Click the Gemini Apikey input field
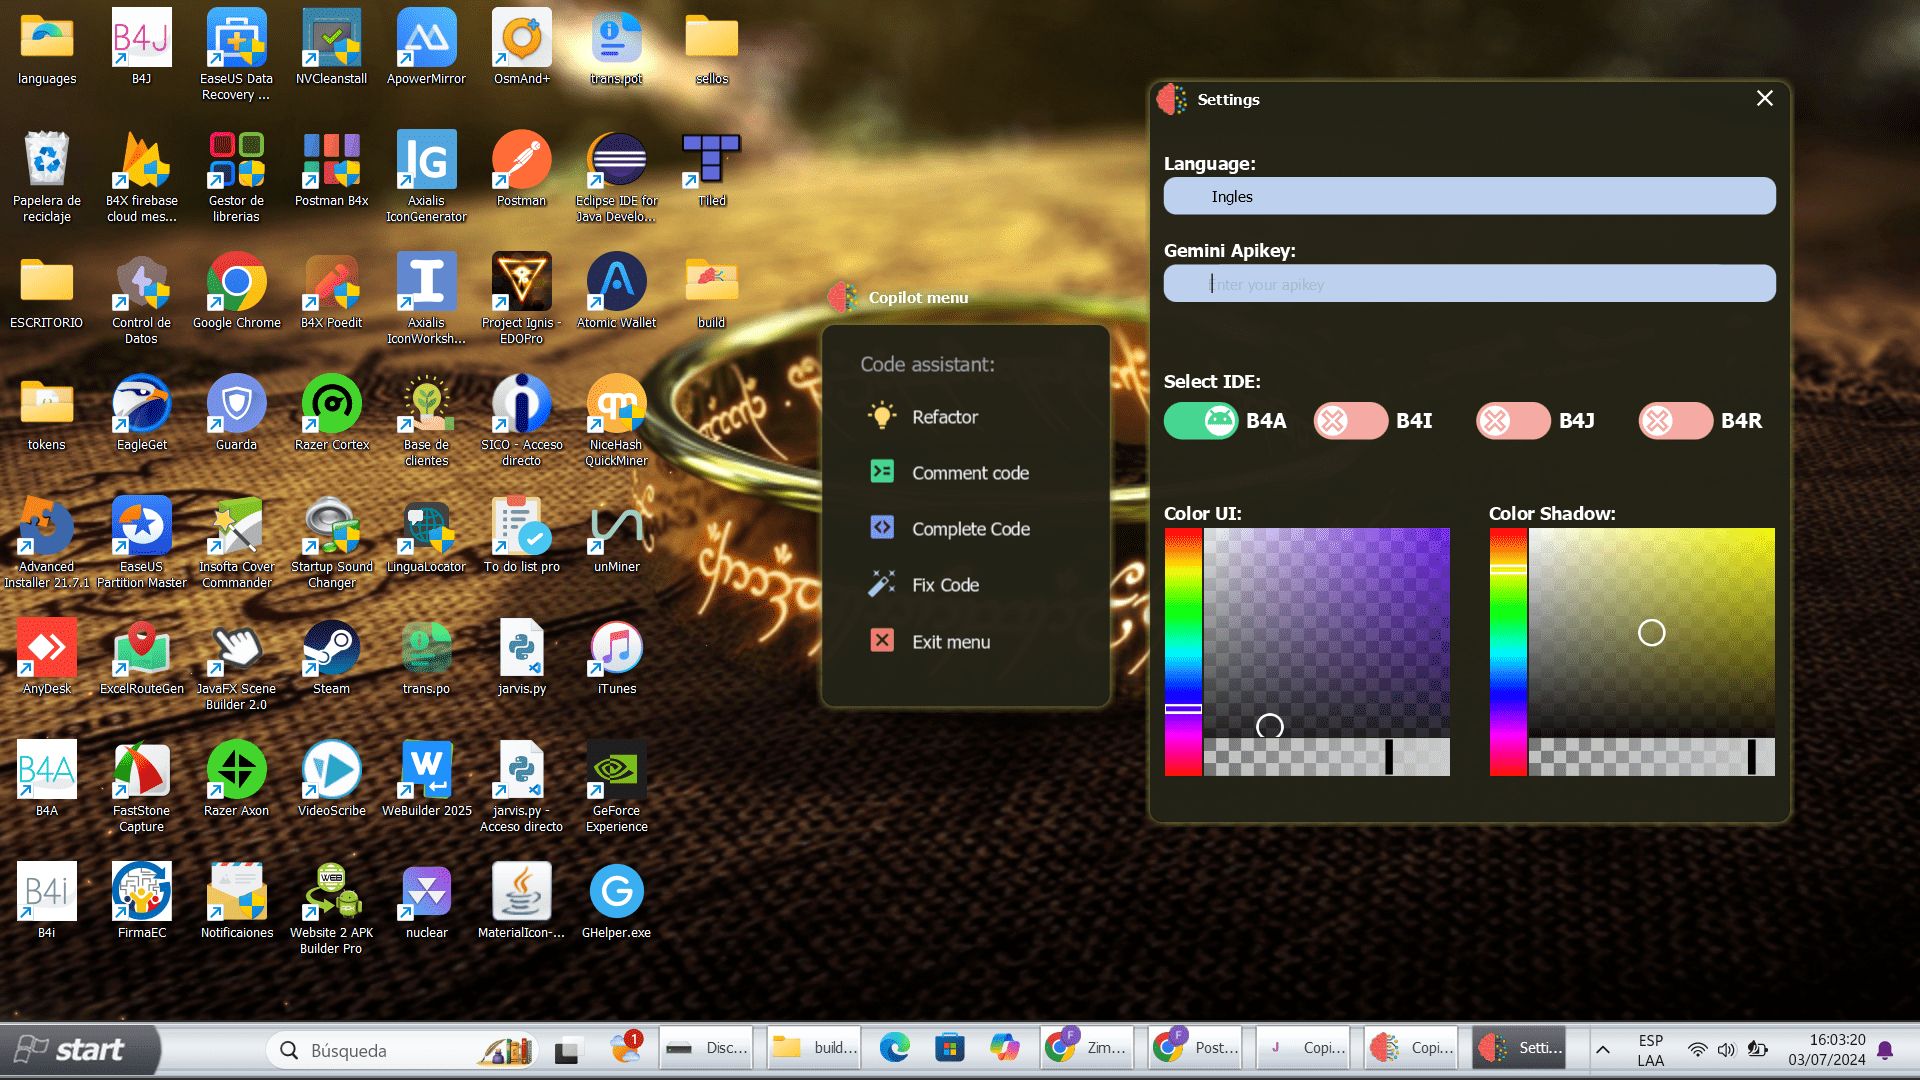 [x=1469, y=284]
